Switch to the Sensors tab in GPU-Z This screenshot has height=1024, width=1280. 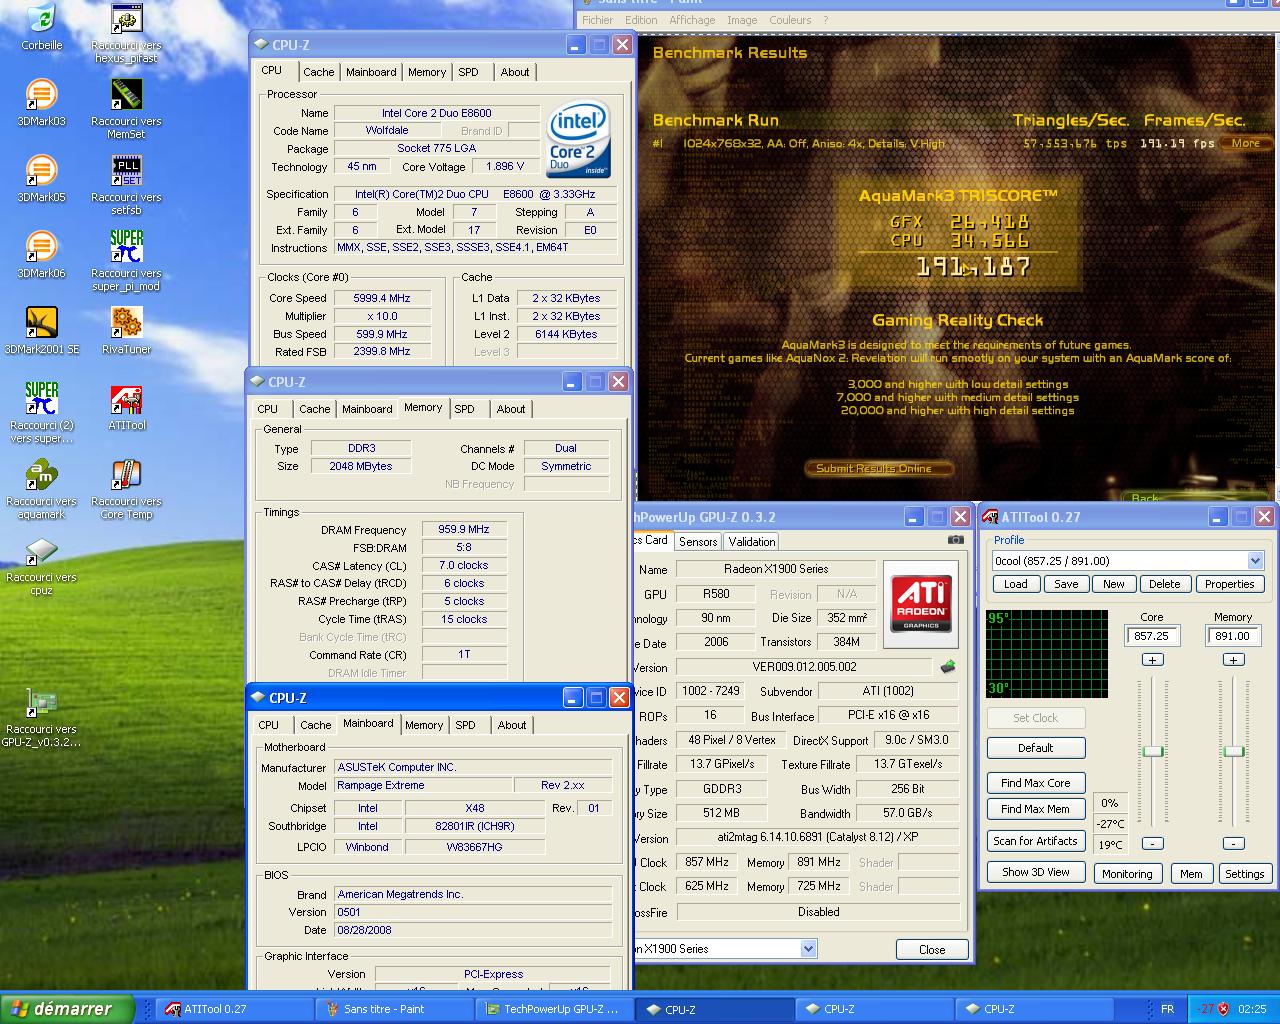coord(698,542)
